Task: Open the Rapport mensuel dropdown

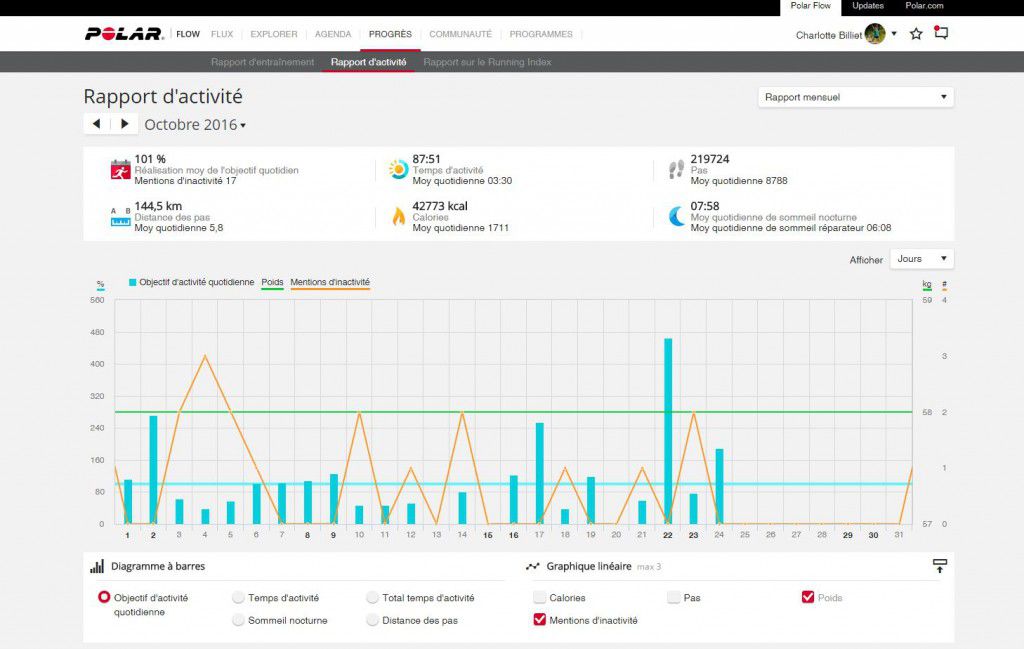Action: (855, 96)
